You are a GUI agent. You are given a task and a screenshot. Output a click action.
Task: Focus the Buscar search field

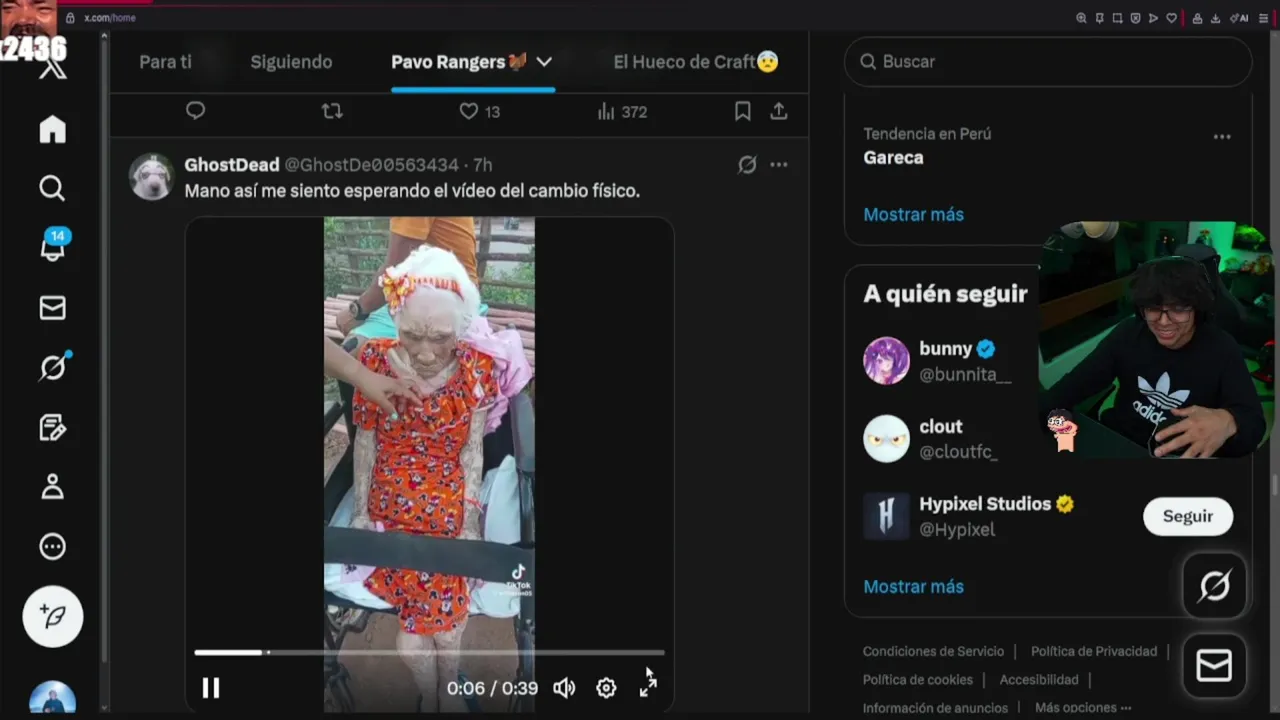pos(1048,62)
